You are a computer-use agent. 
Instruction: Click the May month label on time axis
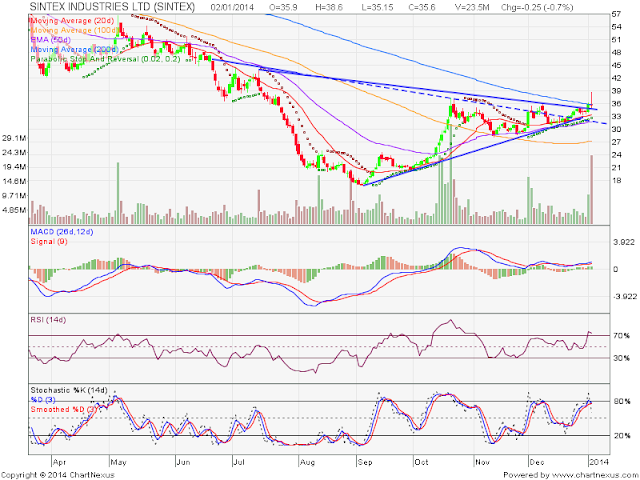pos(119,462)
